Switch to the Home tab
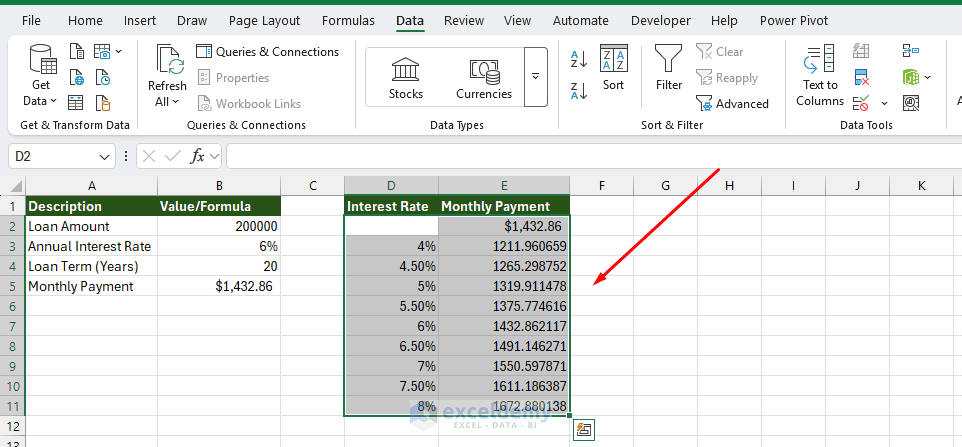This screenshot has height=447, width=962. [85, 21]
